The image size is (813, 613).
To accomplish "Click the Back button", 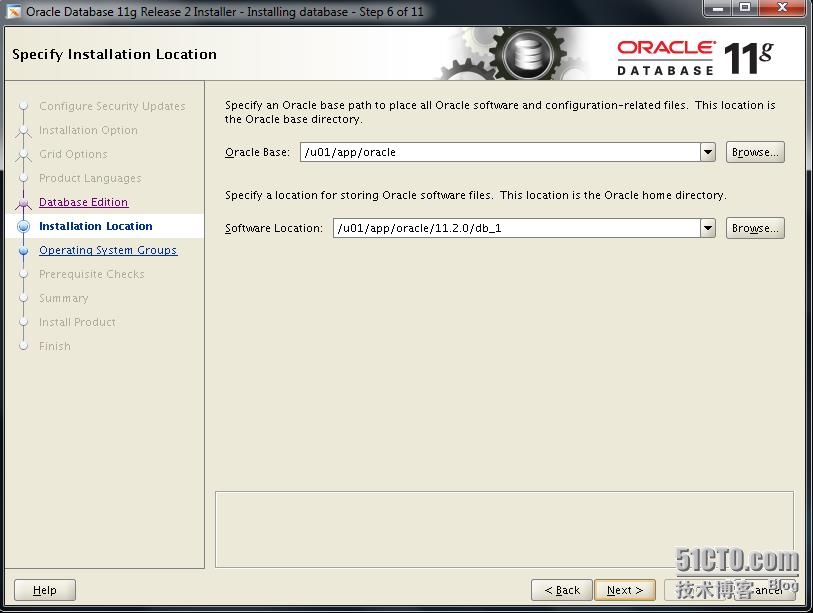I will click(562, 590).
